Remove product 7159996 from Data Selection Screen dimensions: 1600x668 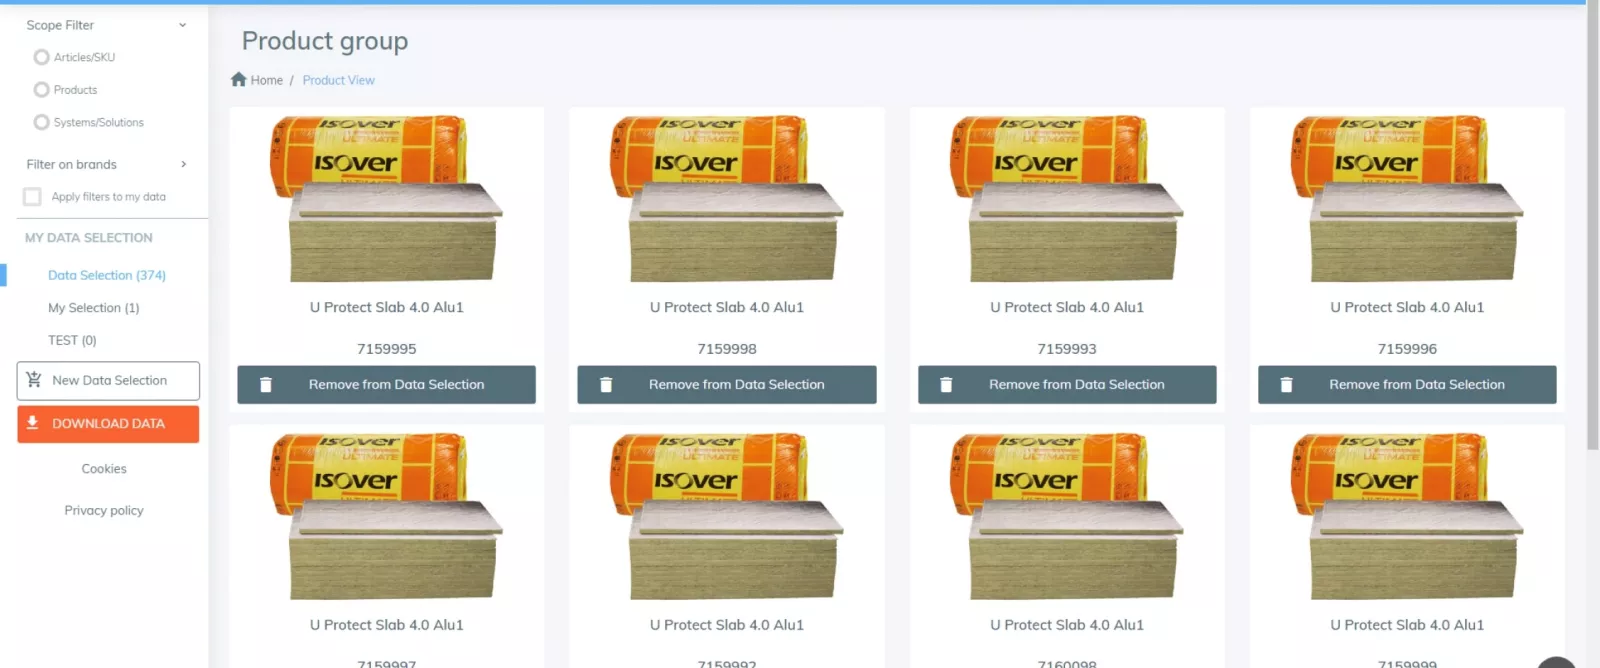[x=1407, y=385]
